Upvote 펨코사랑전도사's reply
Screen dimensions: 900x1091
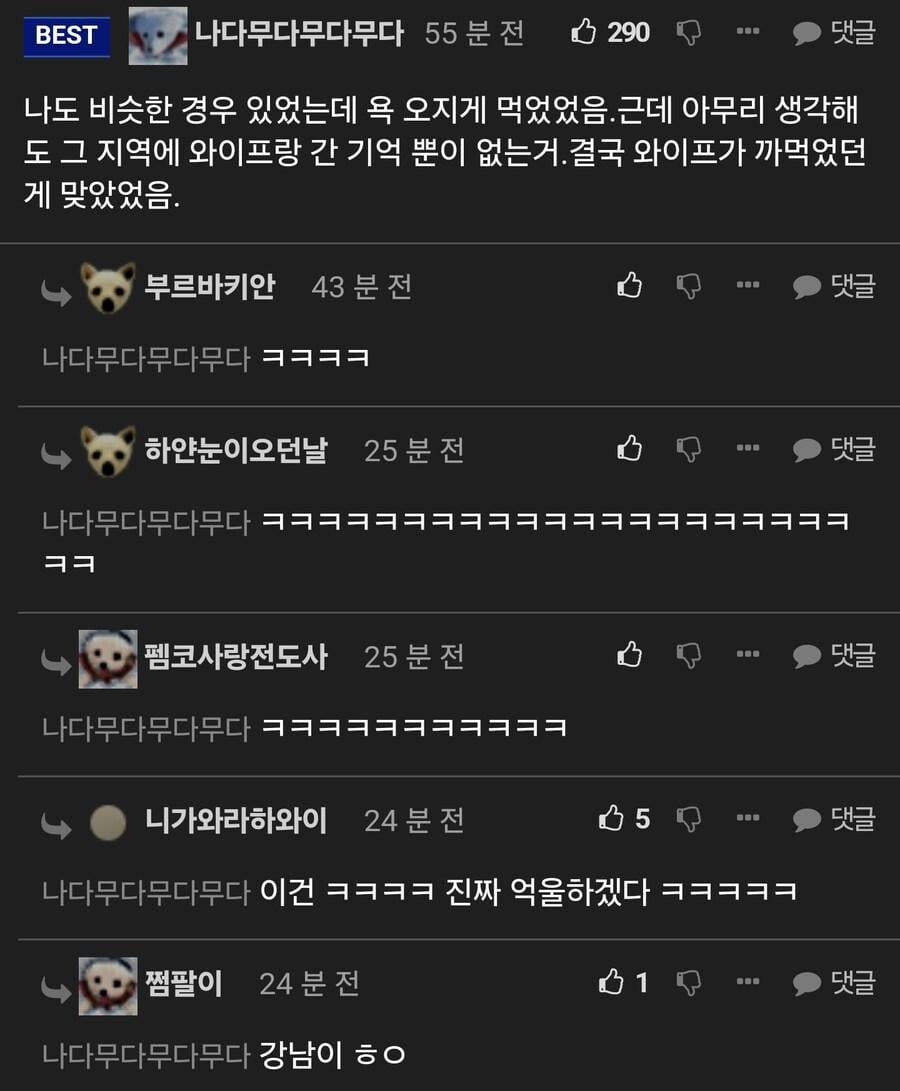point(629,654)
